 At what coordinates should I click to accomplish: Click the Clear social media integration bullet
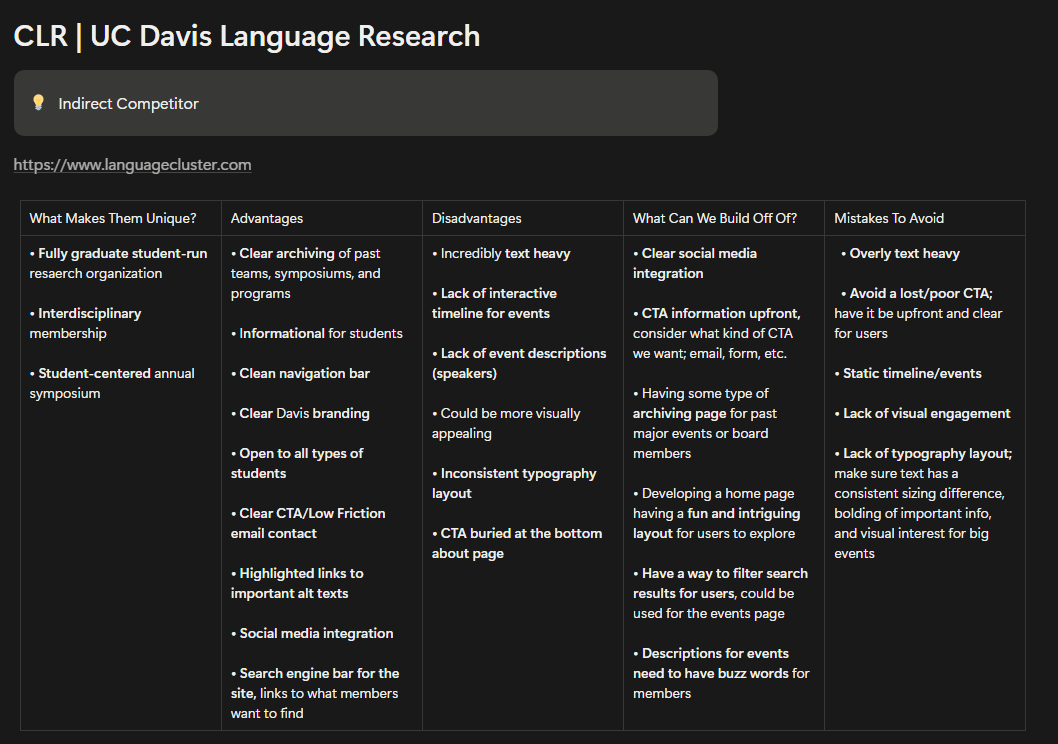[695, 263]
